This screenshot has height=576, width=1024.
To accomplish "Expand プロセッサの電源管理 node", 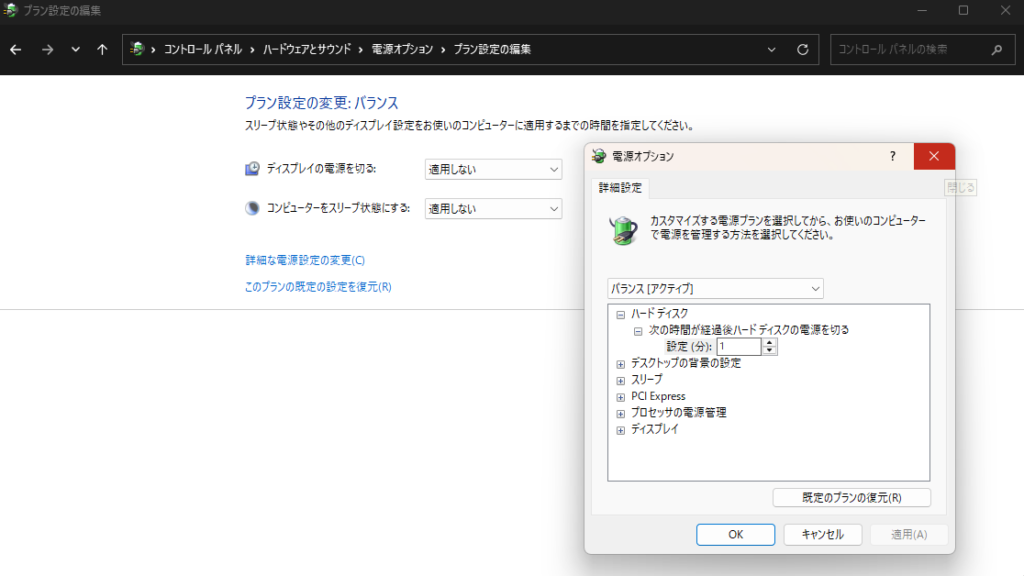I will click(x=621, y=413).
